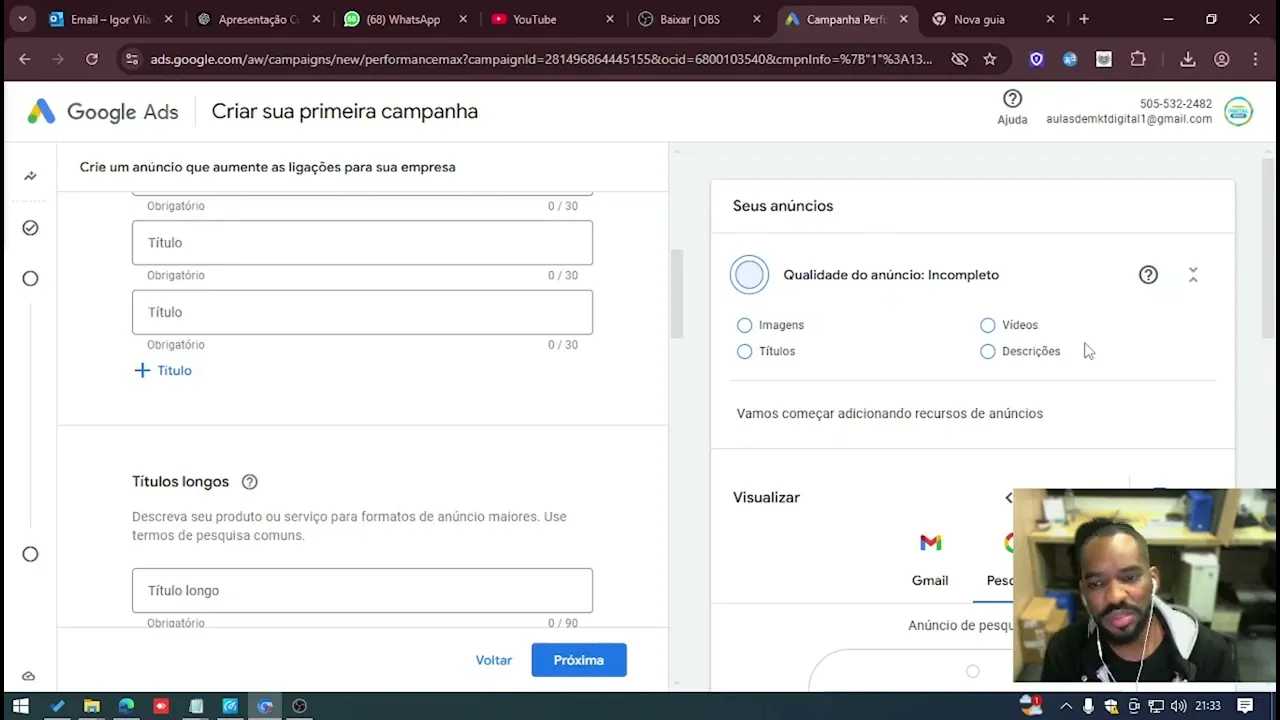The width and height of the screenshot is (1280, 720).
Task: Switch to the Nova guia tab
Action: (993, 19)
